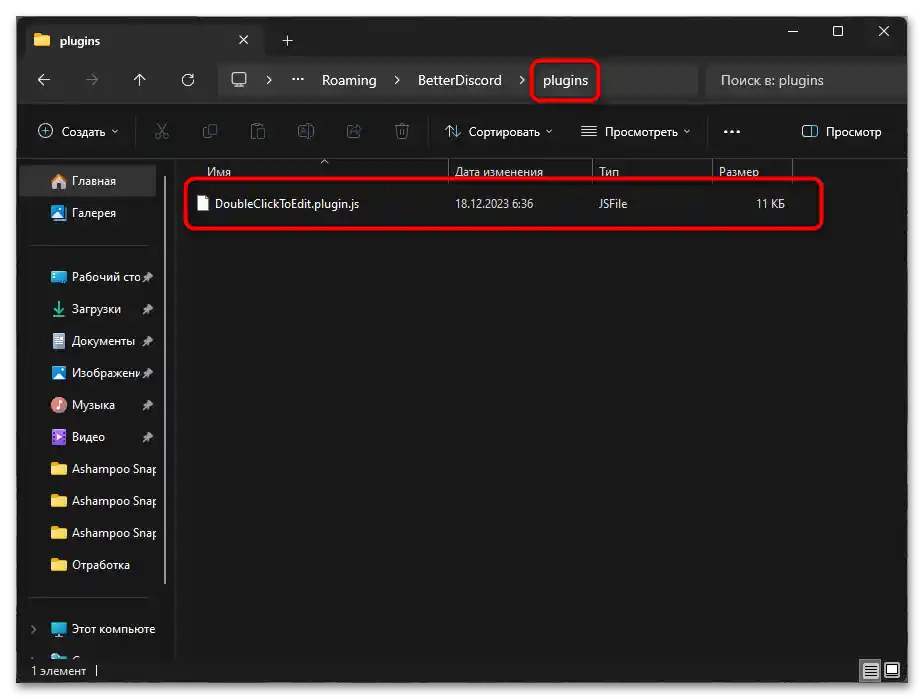Click the navigation pane scrollbar
Viewport: 924px width, 699px height.
click(166, 380)
